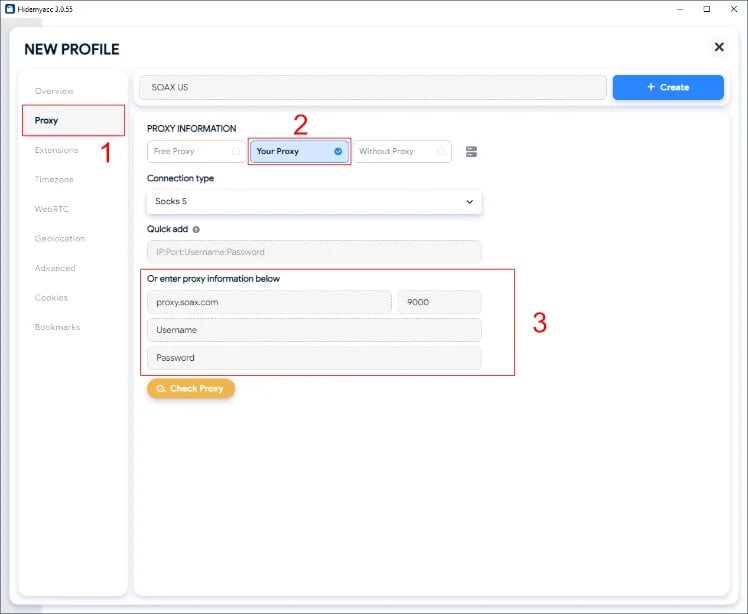Click the Quick add help icon
The image size is (748, 614).
pyautogui.click(x=196, y=229)
